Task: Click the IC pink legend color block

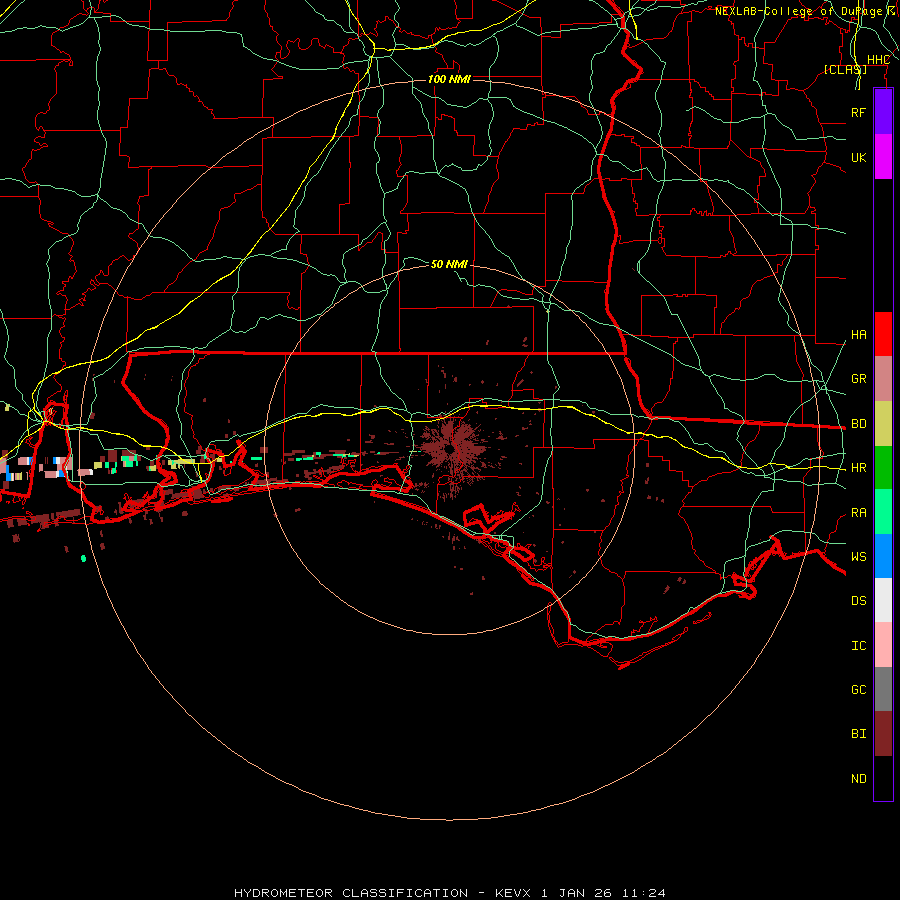Action: tap(883, 645)
